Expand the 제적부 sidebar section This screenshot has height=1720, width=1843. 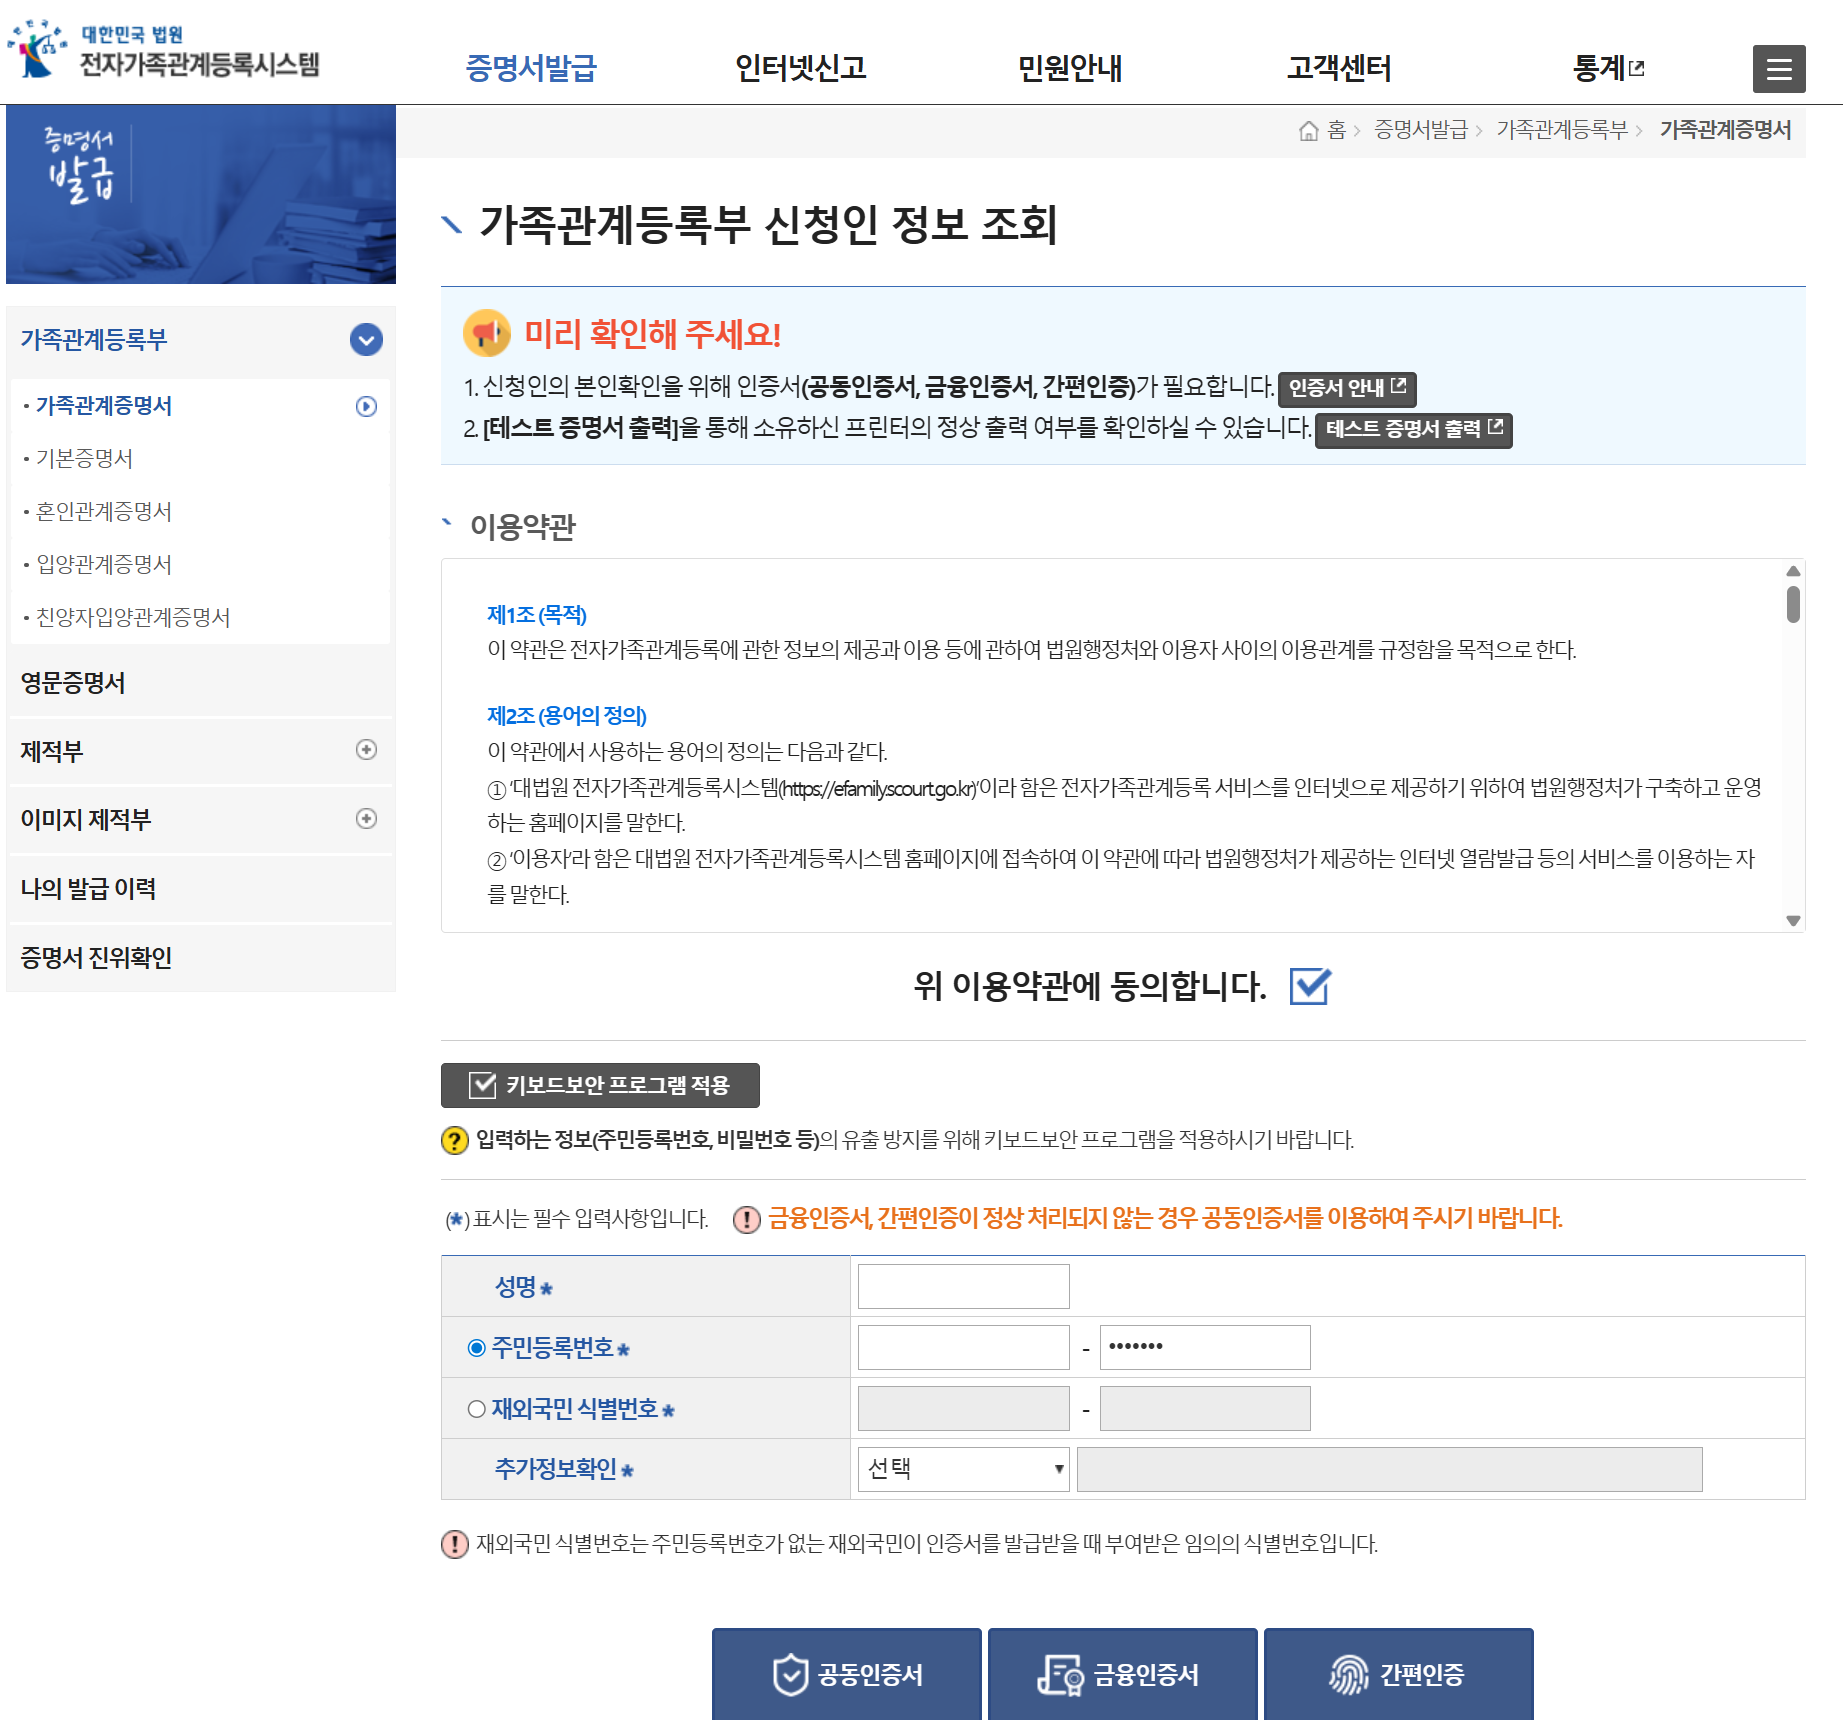click(x=368, y=751)
